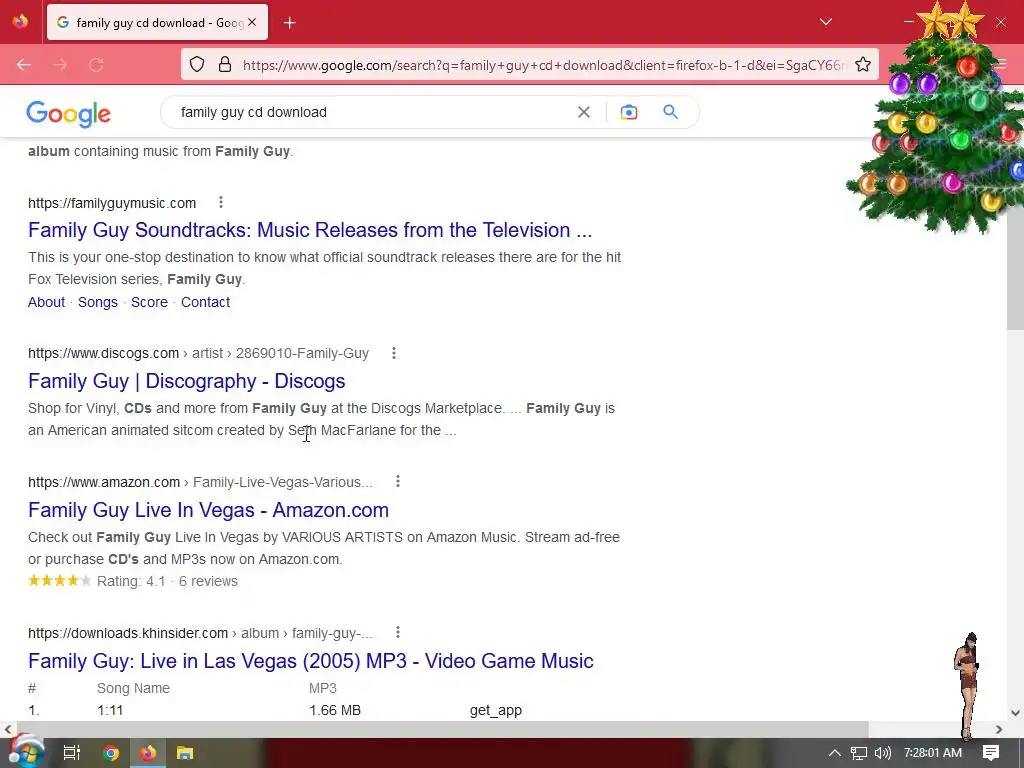Click the Song Name column header

click(133, 688)
